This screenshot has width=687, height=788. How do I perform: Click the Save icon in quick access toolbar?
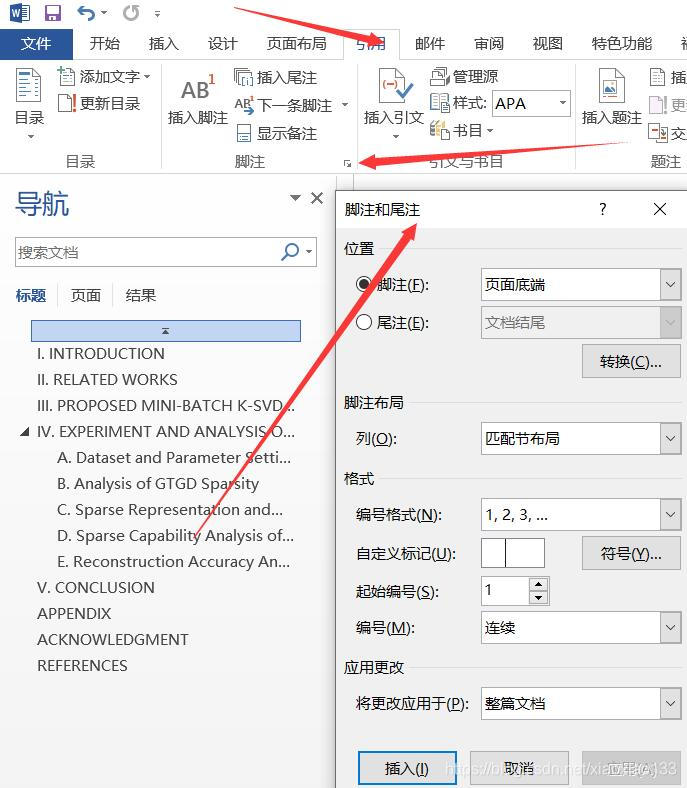(x=52, y=13)
